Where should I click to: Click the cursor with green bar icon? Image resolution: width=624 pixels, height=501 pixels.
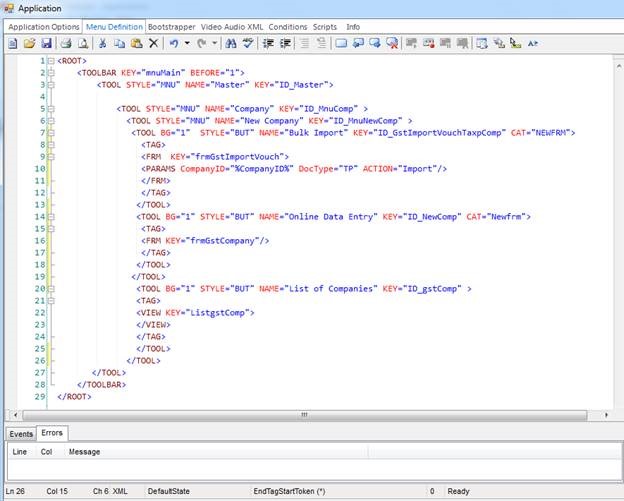pos(516,43)
